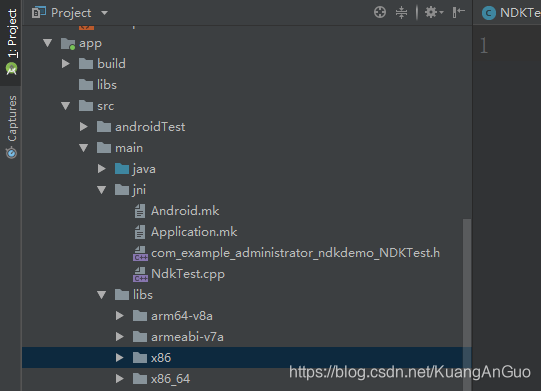Screen dimensions: 541x391
Task: Collapse the src folder
Action: click(66, 106)
